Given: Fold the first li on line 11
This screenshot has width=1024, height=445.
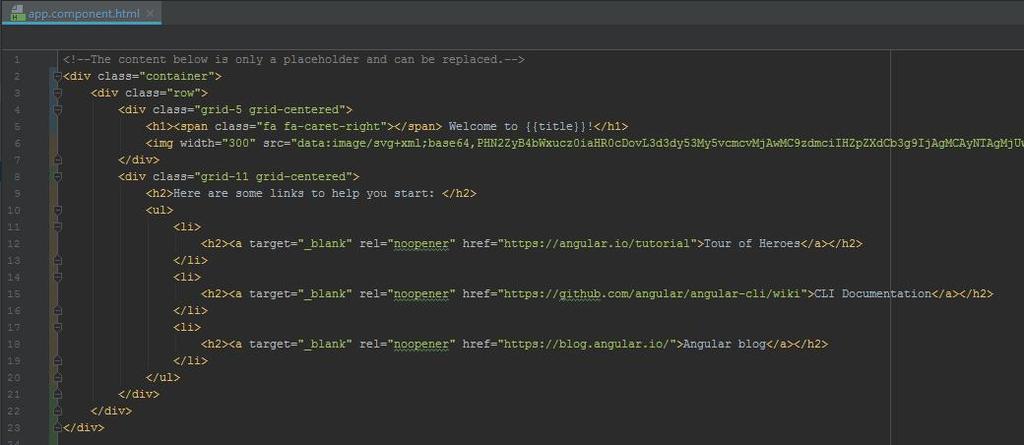Looking at the screenshot, I should click(58, 226).
